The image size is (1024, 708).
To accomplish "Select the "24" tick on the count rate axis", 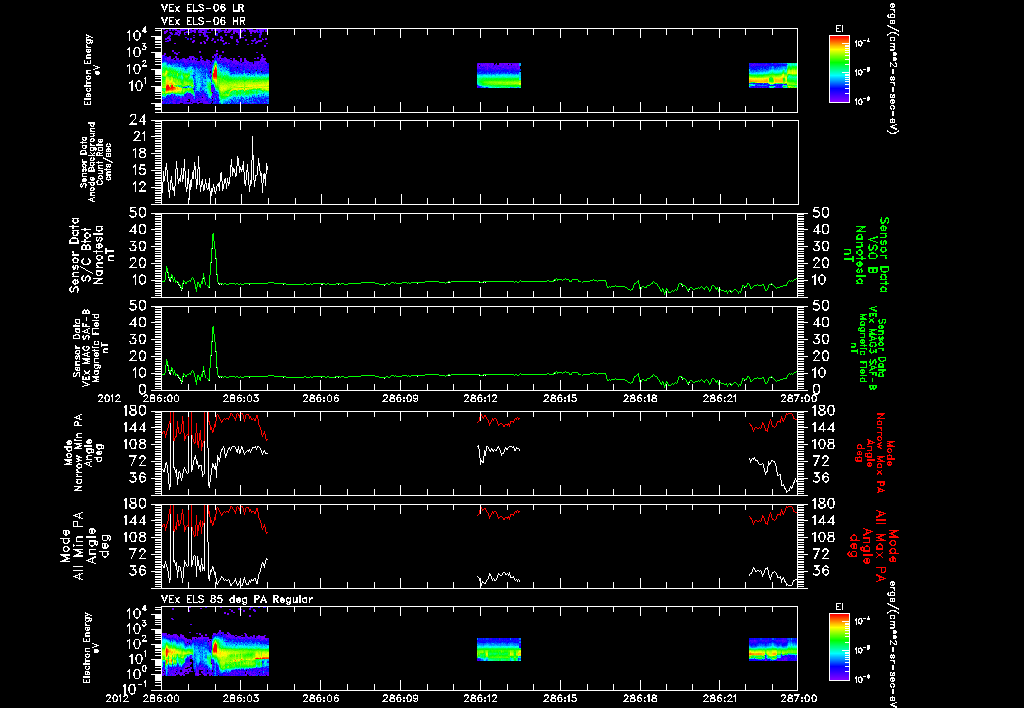I will 138,121.
